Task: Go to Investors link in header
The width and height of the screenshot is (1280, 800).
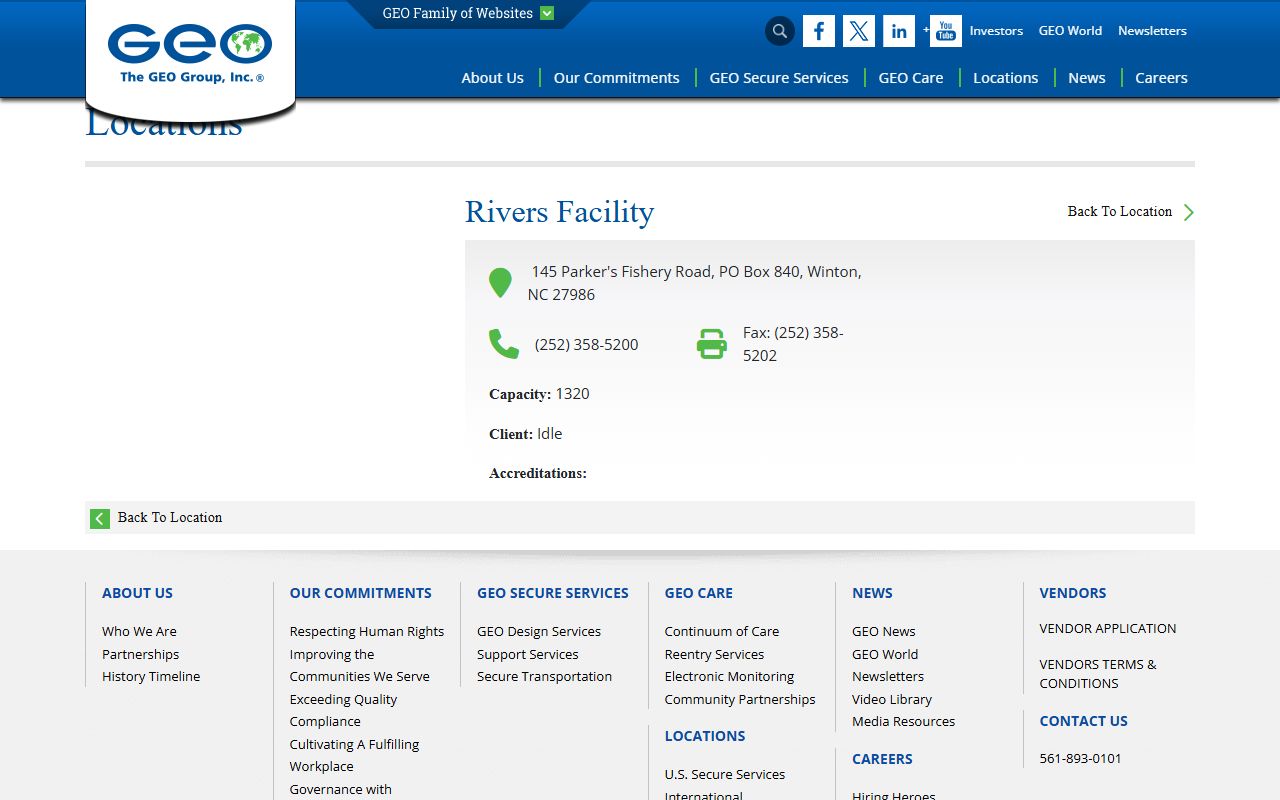Action: tap(996, 31)
